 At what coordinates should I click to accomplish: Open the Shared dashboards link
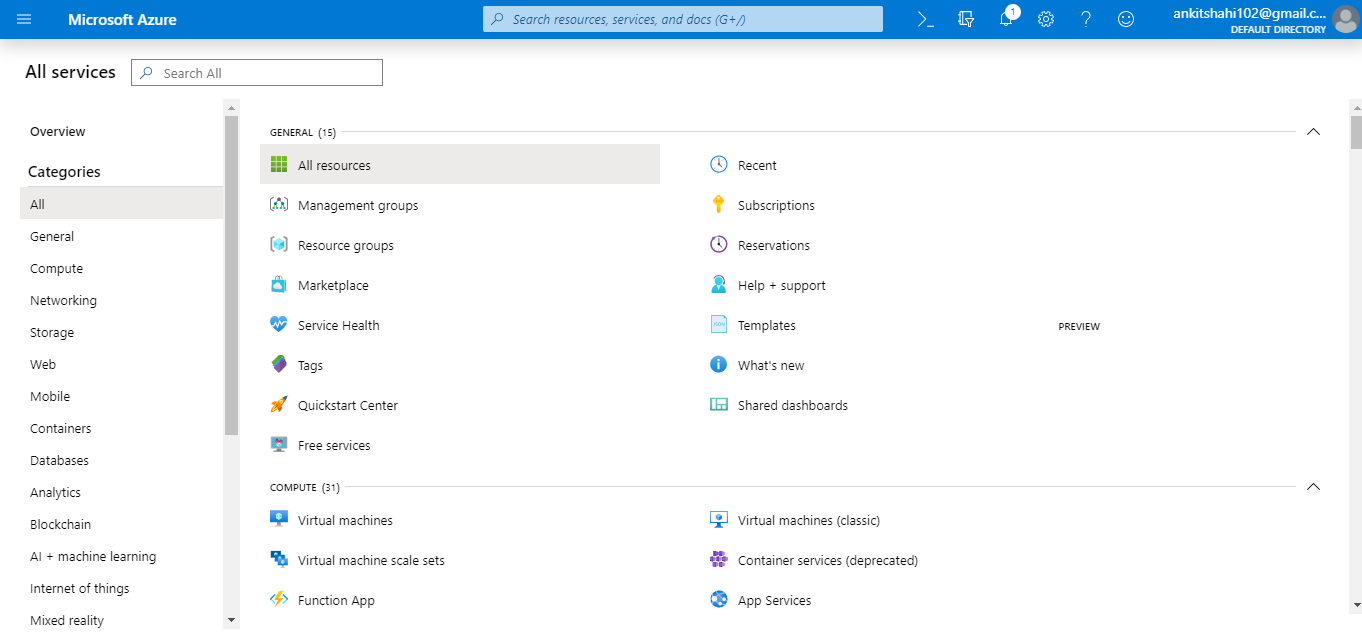[793, 405]
